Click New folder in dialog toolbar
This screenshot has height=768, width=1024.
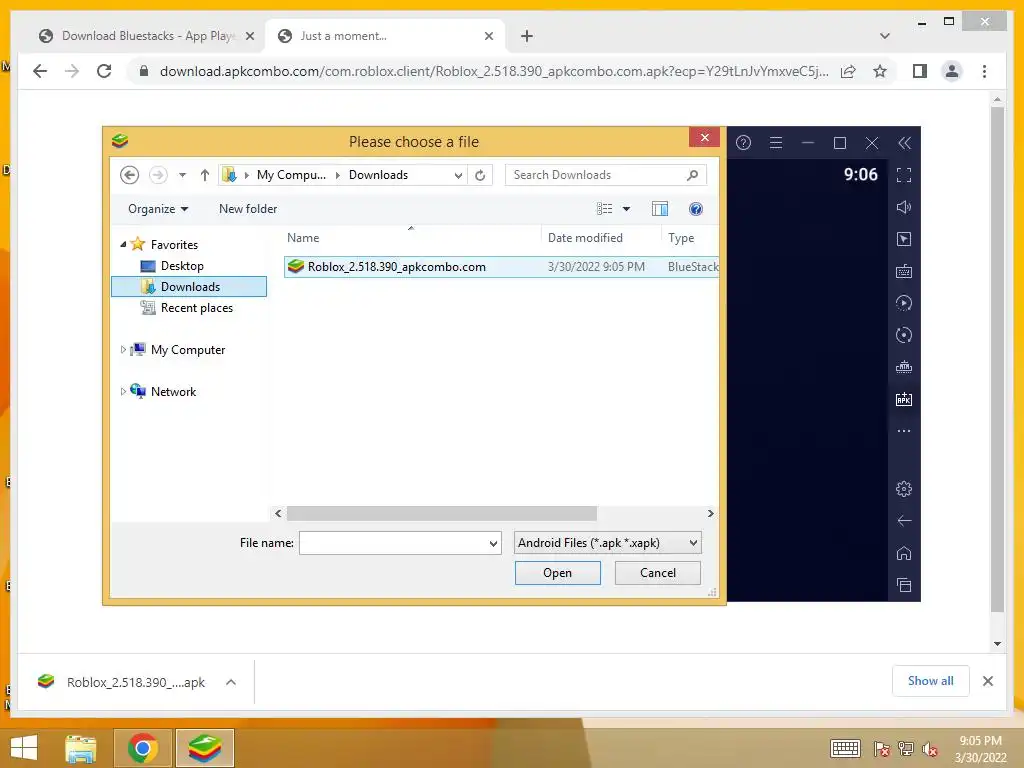248,209
